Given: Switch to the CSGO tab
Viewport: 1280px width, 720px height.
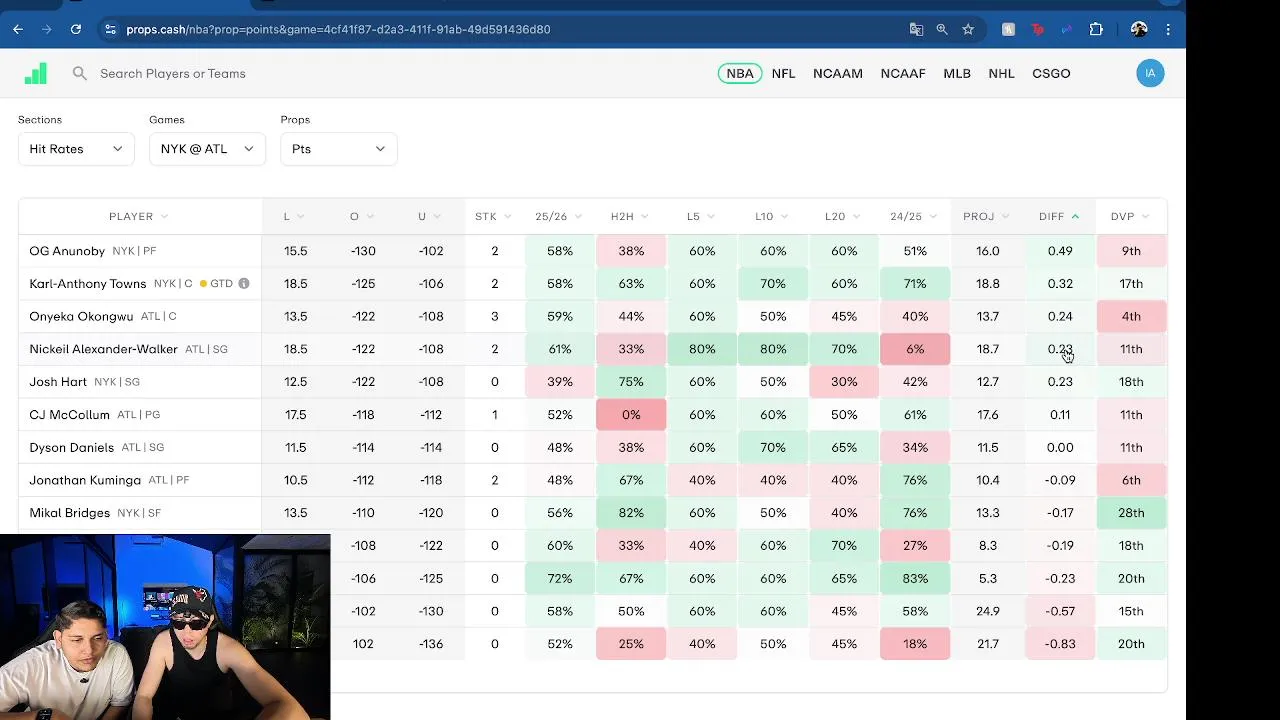Looking at the screenshot, I should (1051, 73).
